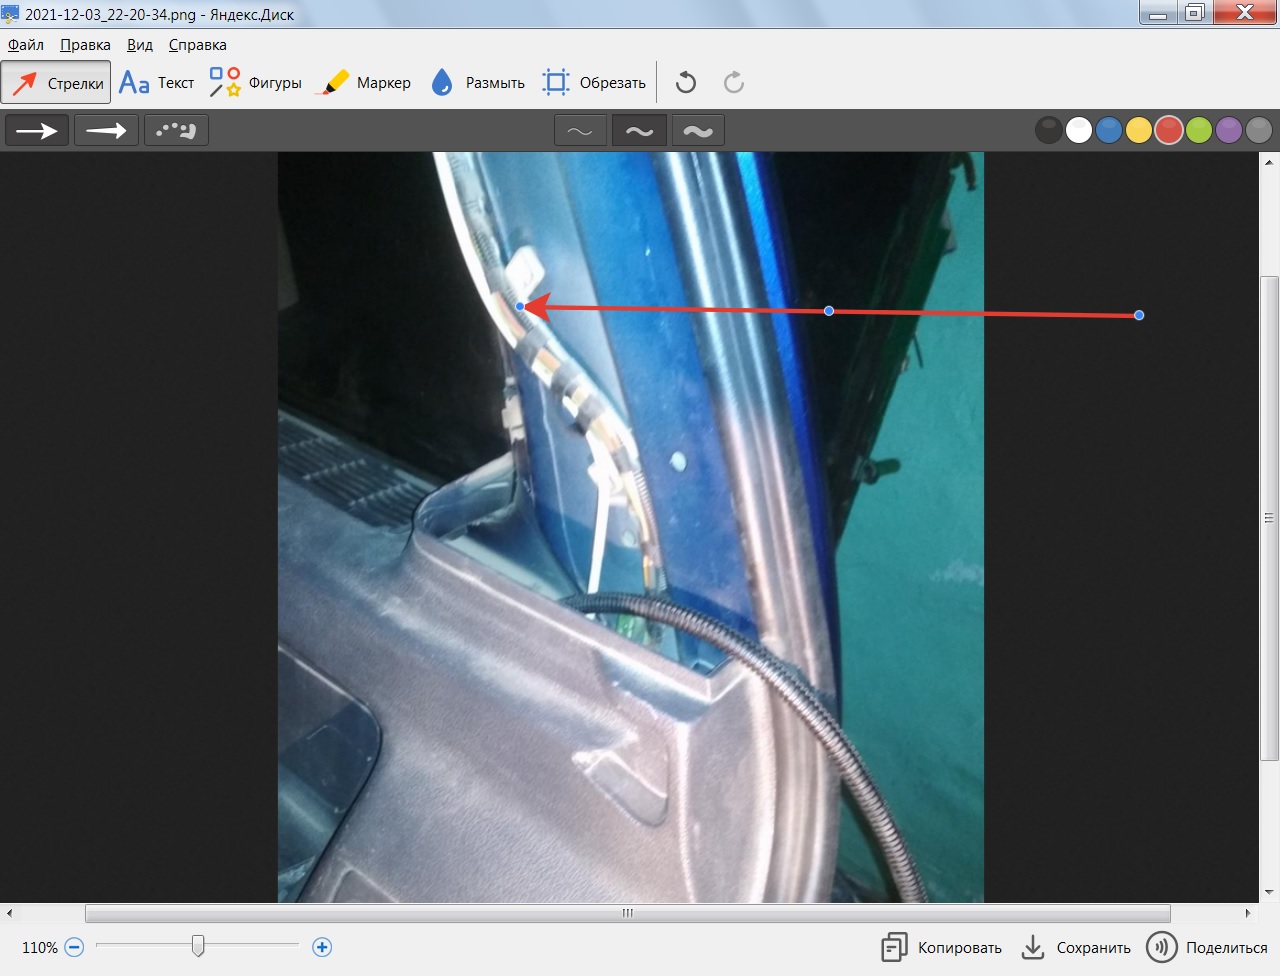Click the scroll right arrow
The image size is (1280, 976).
tap(1248, 913)
